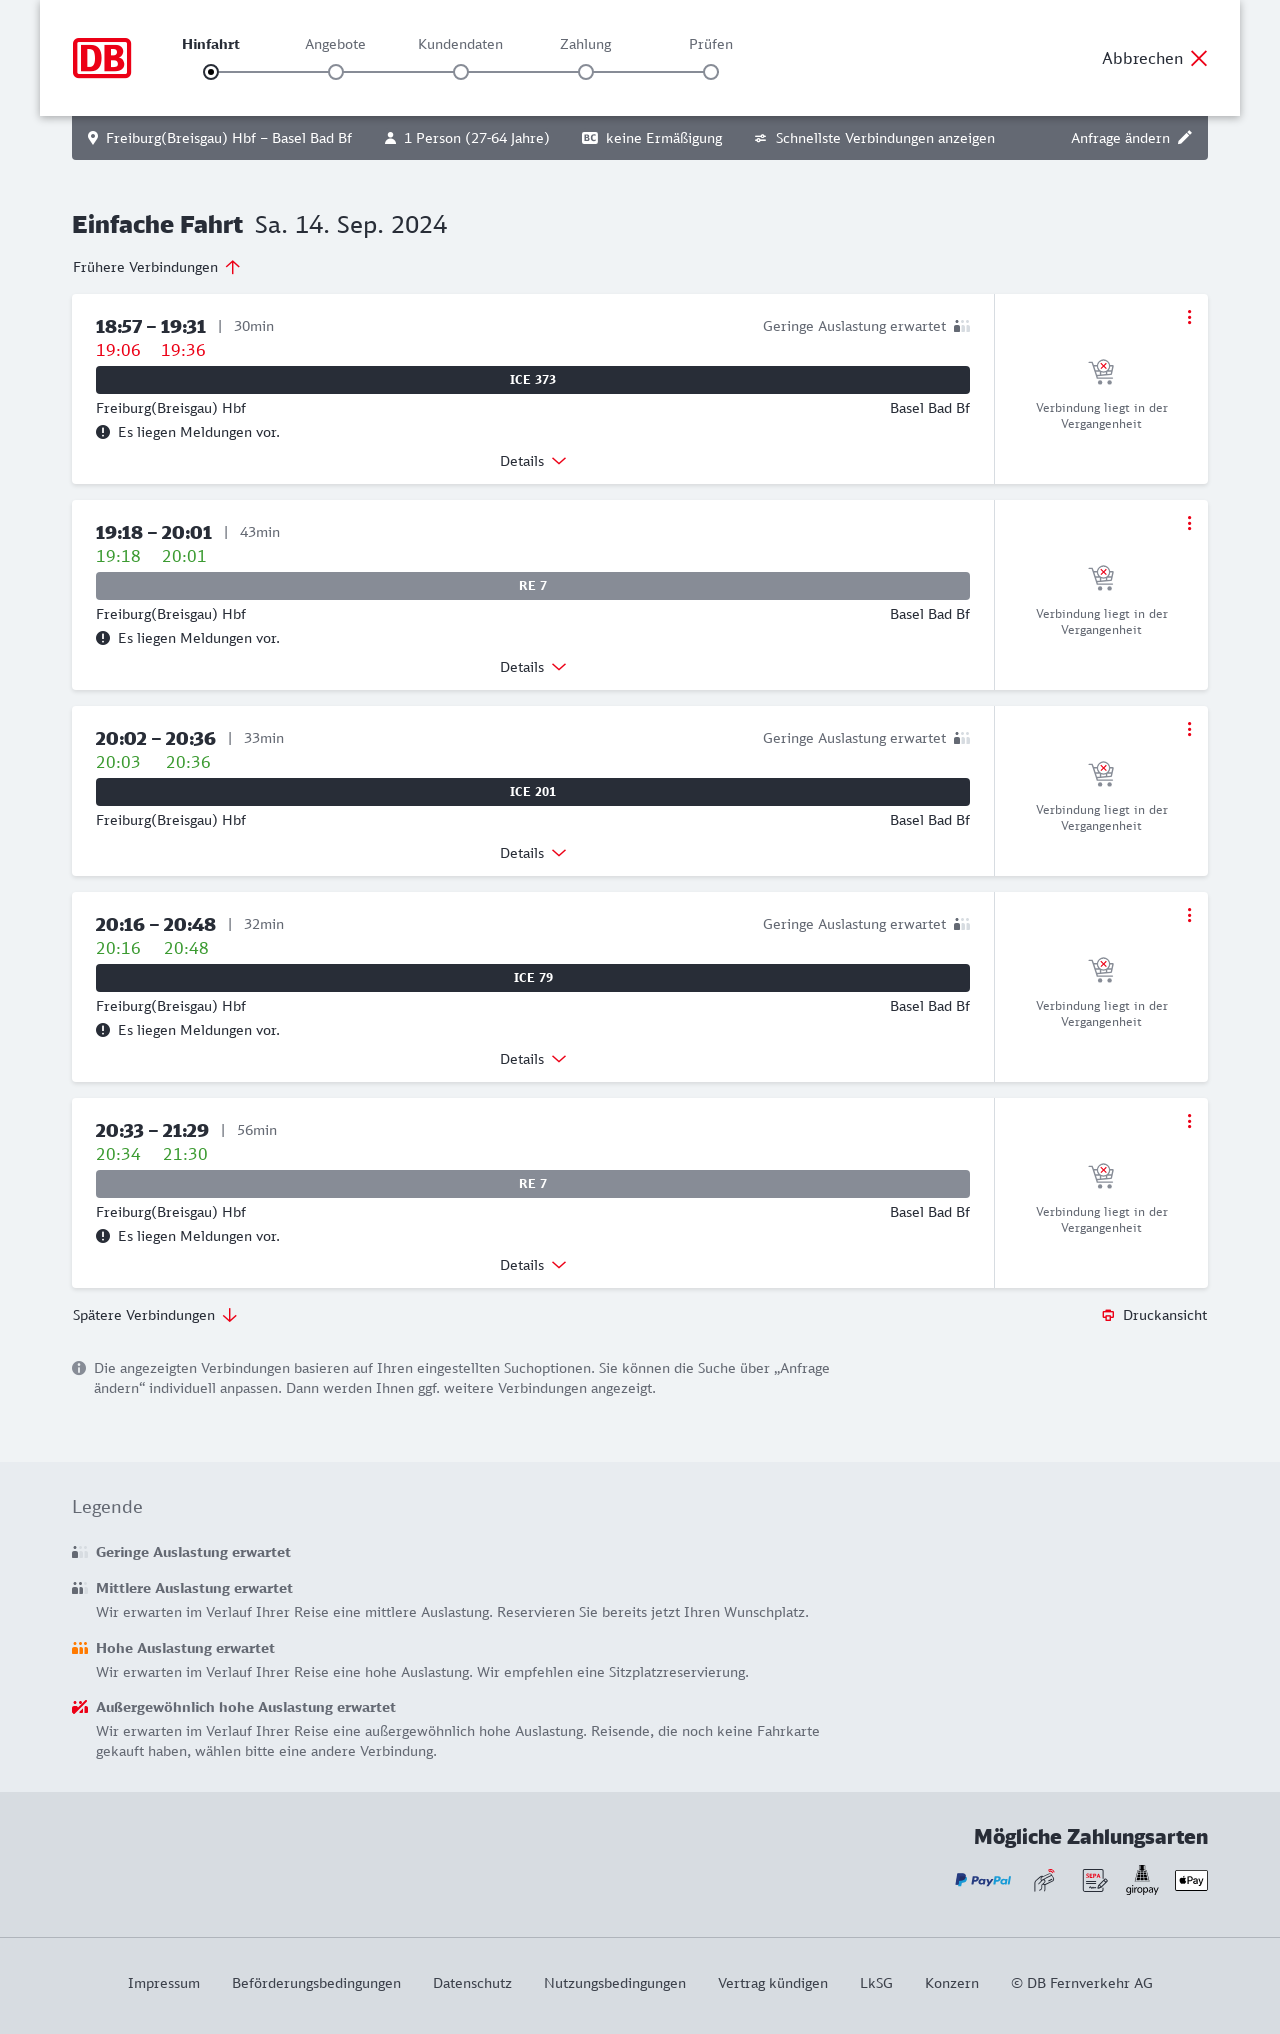Click the PayPal payment logo
The width and height of the screenshot is (1280, 2034).
983,1880
